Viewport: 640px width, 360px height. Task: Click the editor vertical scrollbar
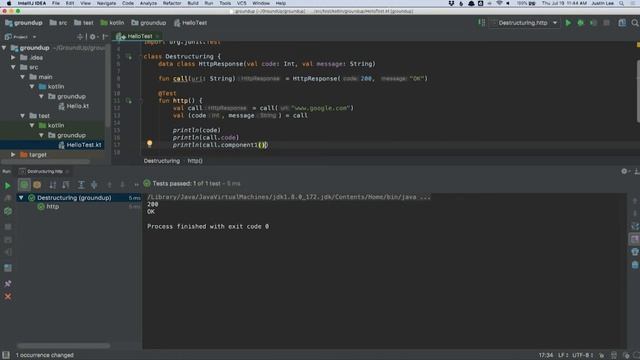[638, 91]
